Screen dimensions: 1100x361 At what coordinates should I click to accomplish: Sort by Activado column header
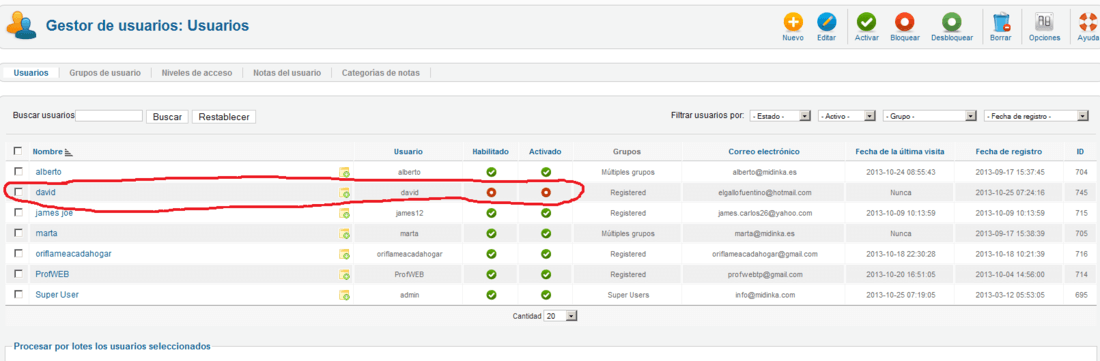[x=546, y=152]
